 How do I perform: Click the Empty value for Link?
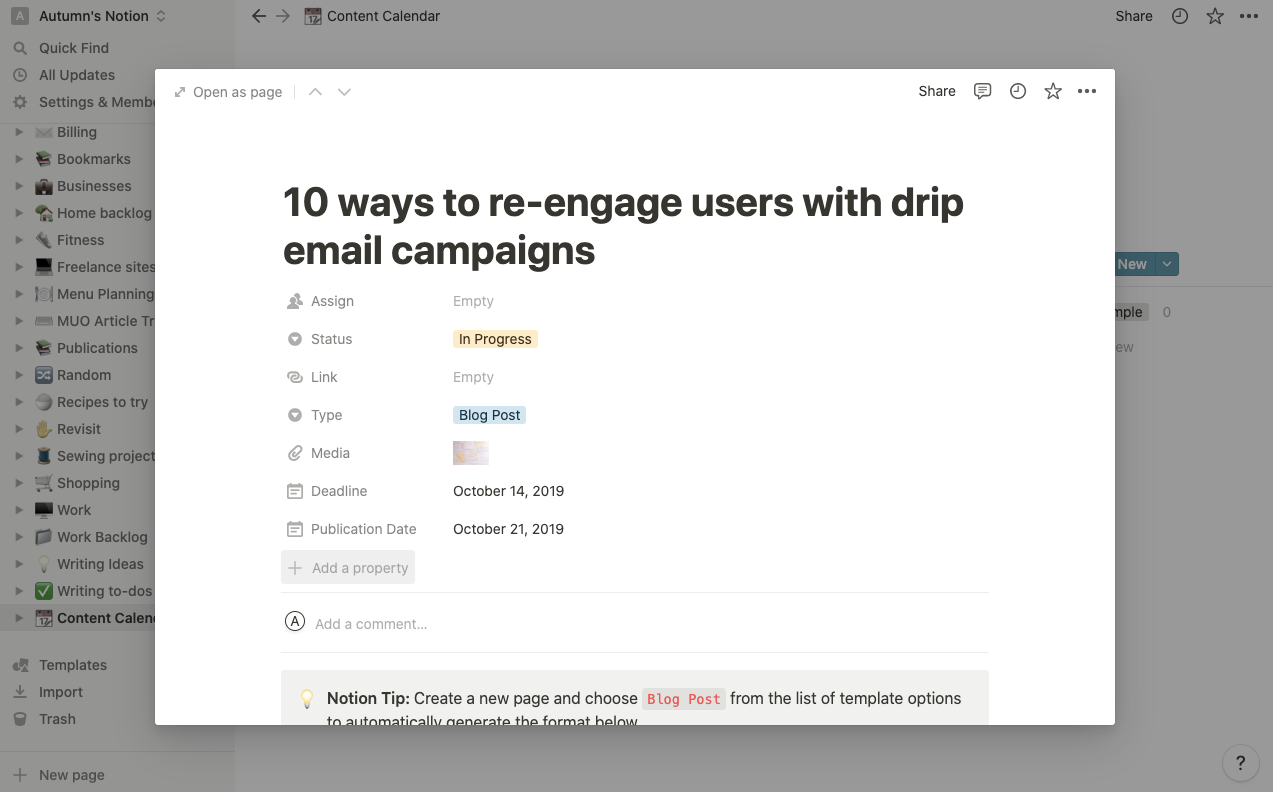point(473,377)
